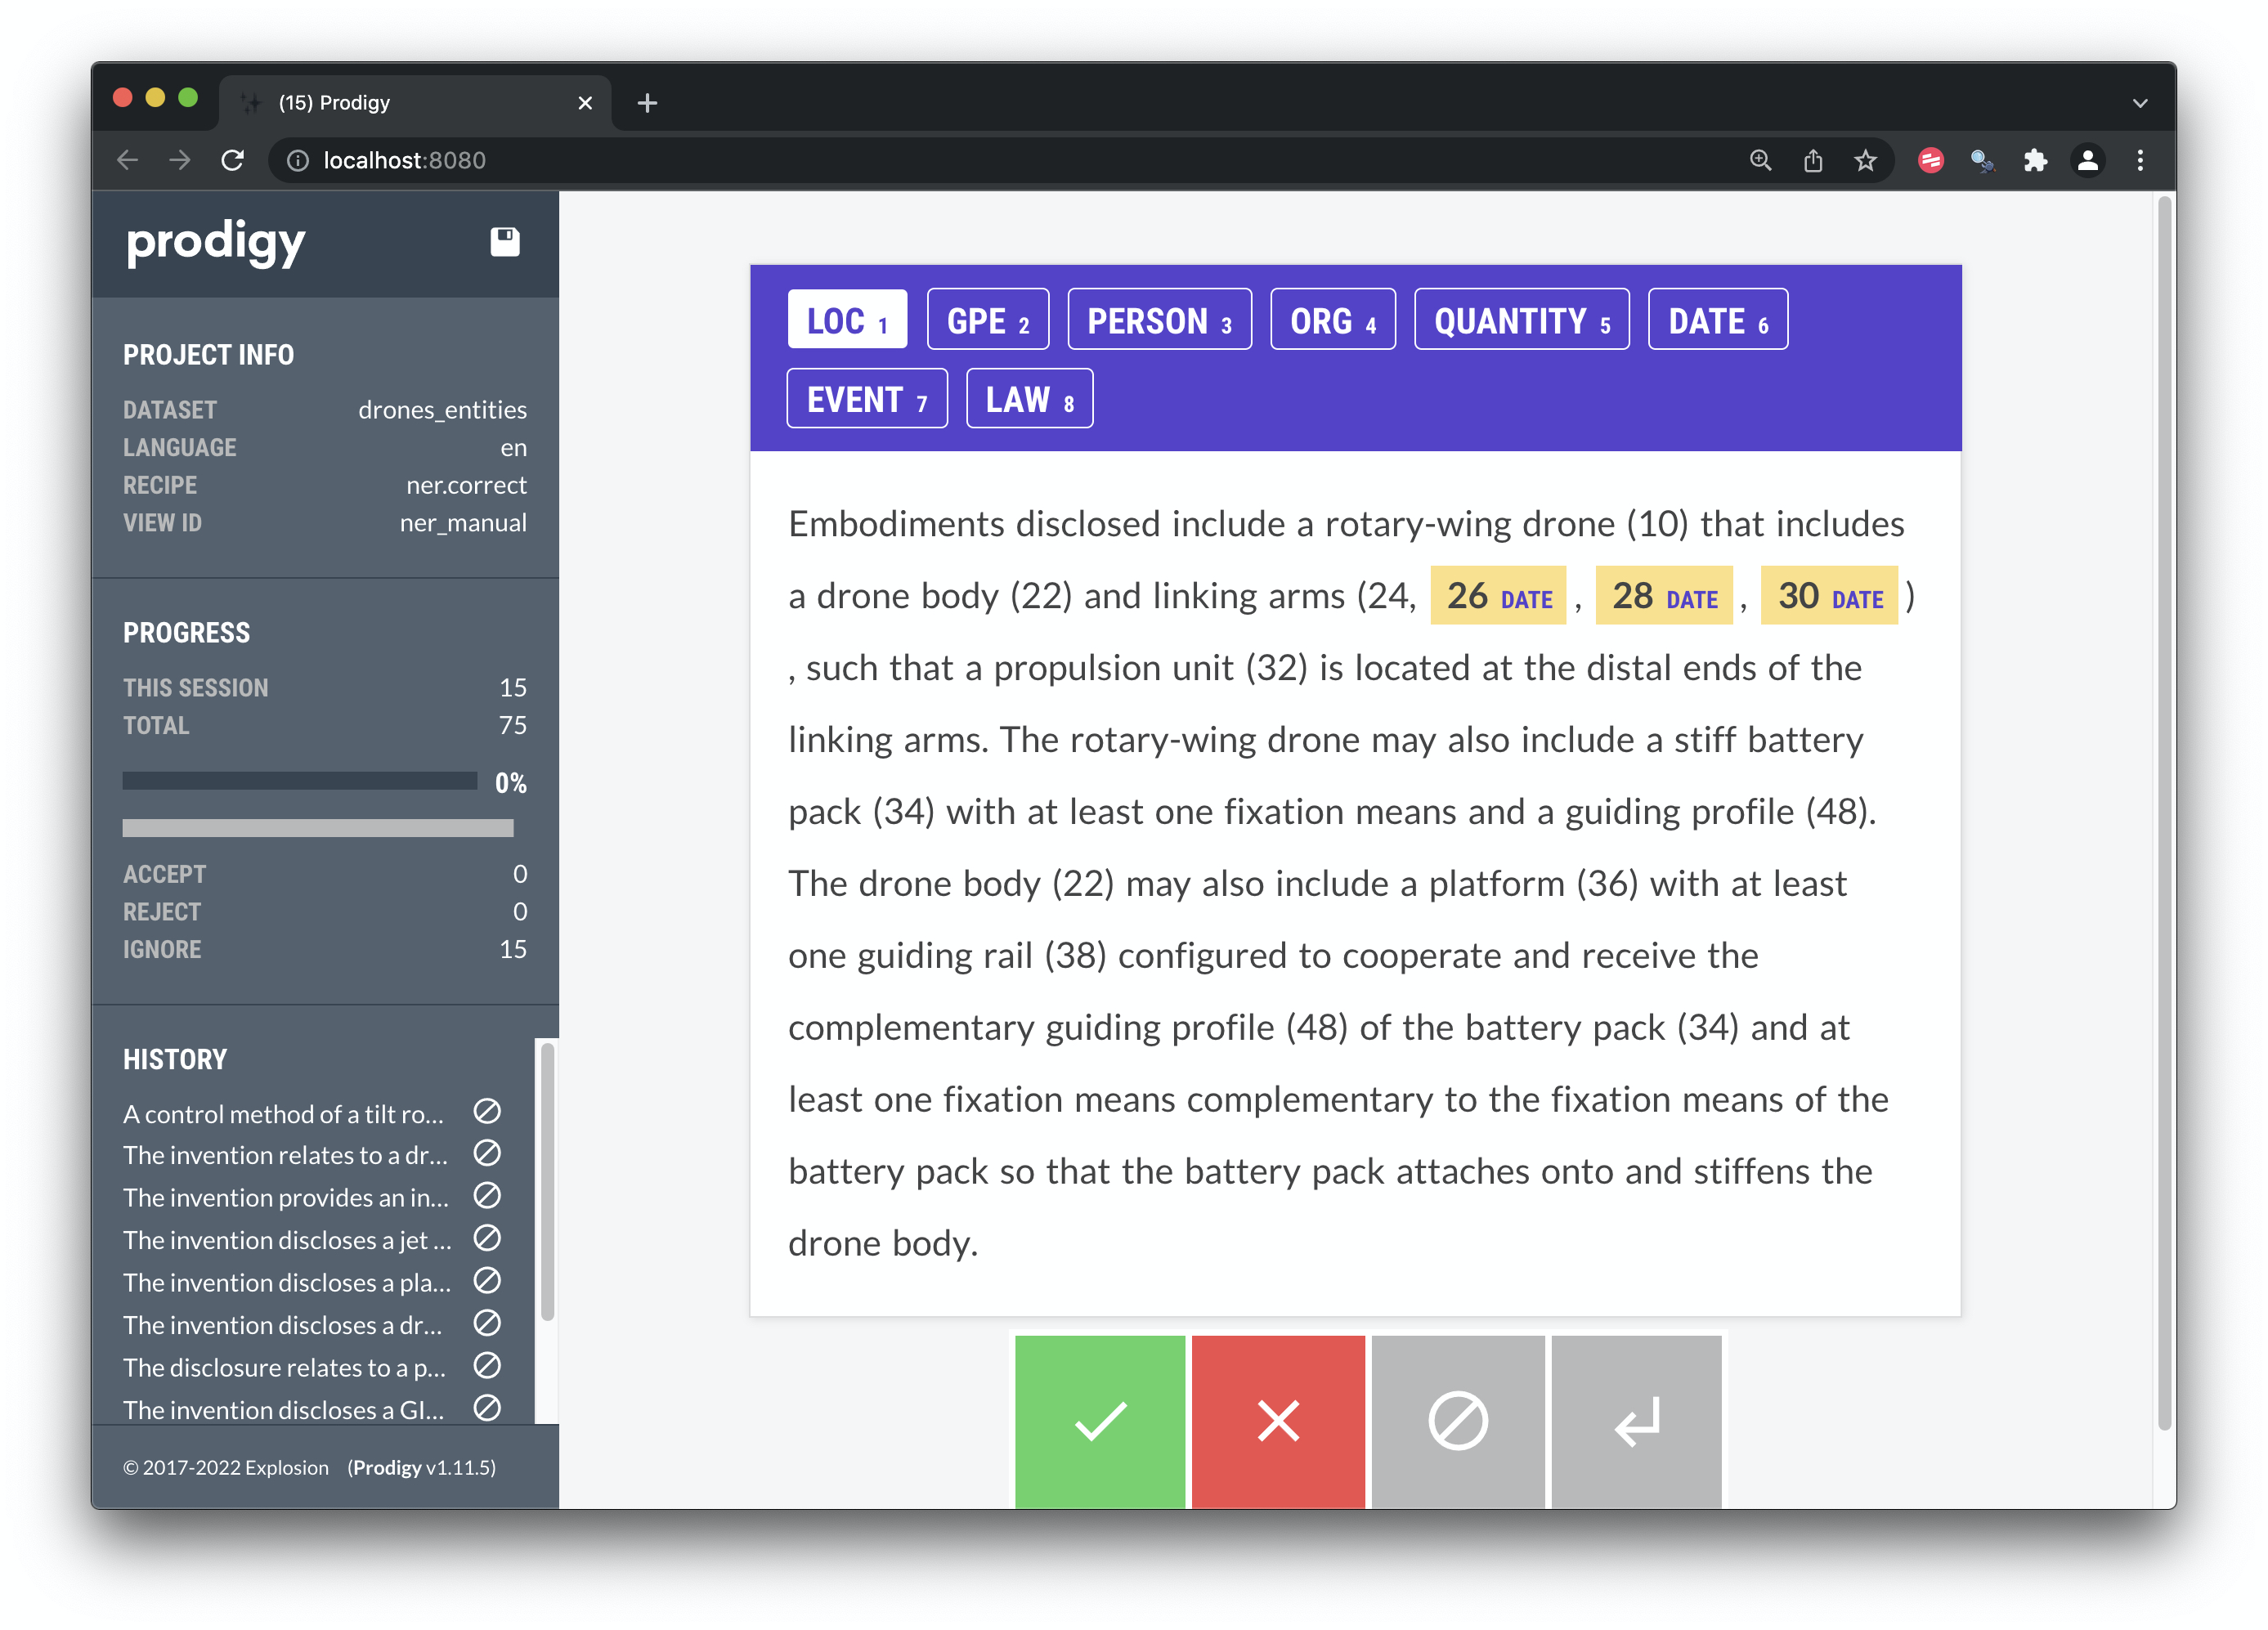The height and width of the screenshot is (1630, 2268).
Task: Open the tab search chevron
Action: (2140, 103)
